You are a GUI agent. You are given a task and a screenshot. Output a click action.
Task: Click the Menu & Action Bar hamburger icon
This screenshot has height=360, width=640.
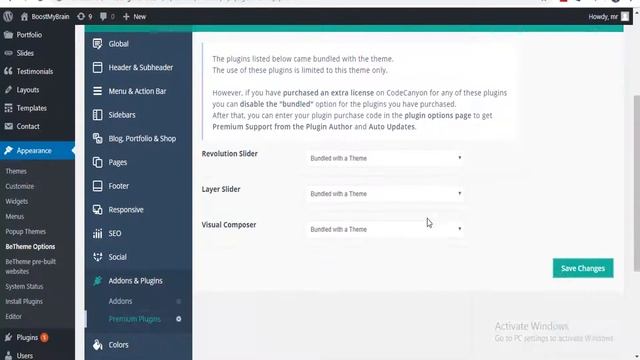[97, 91]
